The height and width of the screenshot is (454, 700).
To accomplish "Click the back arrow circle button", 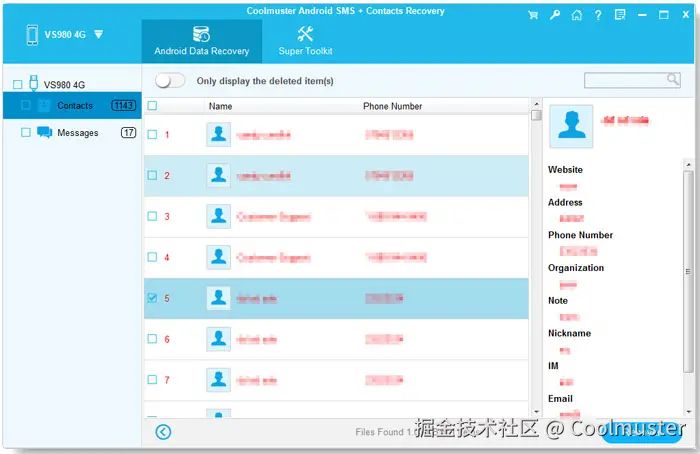I will click(163, 432).
